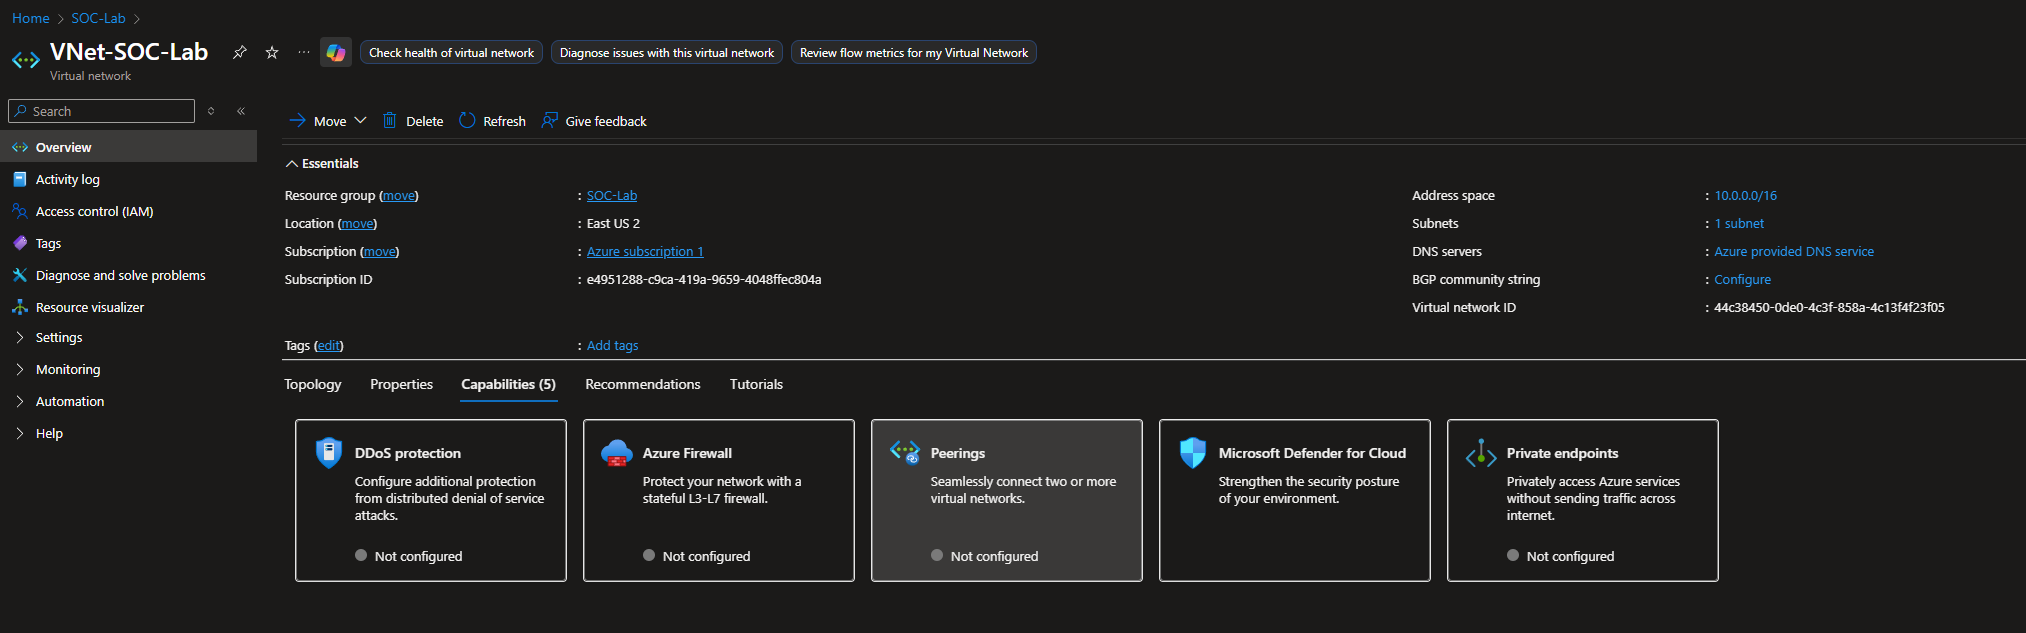Pin VNet-SOC-Lab to dashboard
Viewport: 2026px width, 633px height.
pyautogui.click(x=240, y=53)
